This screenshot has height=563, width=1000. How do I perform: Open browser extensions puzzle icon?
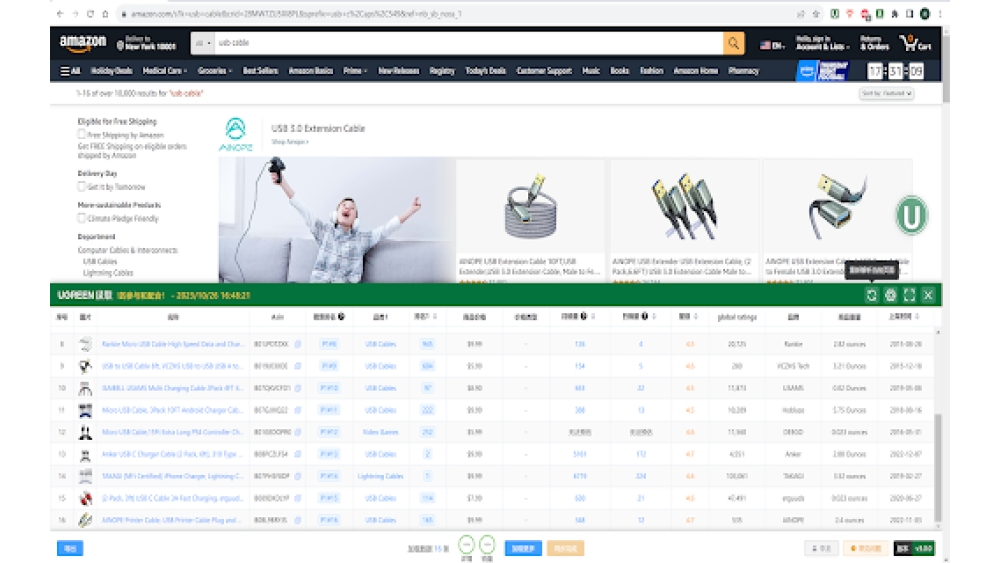(895, 13)
